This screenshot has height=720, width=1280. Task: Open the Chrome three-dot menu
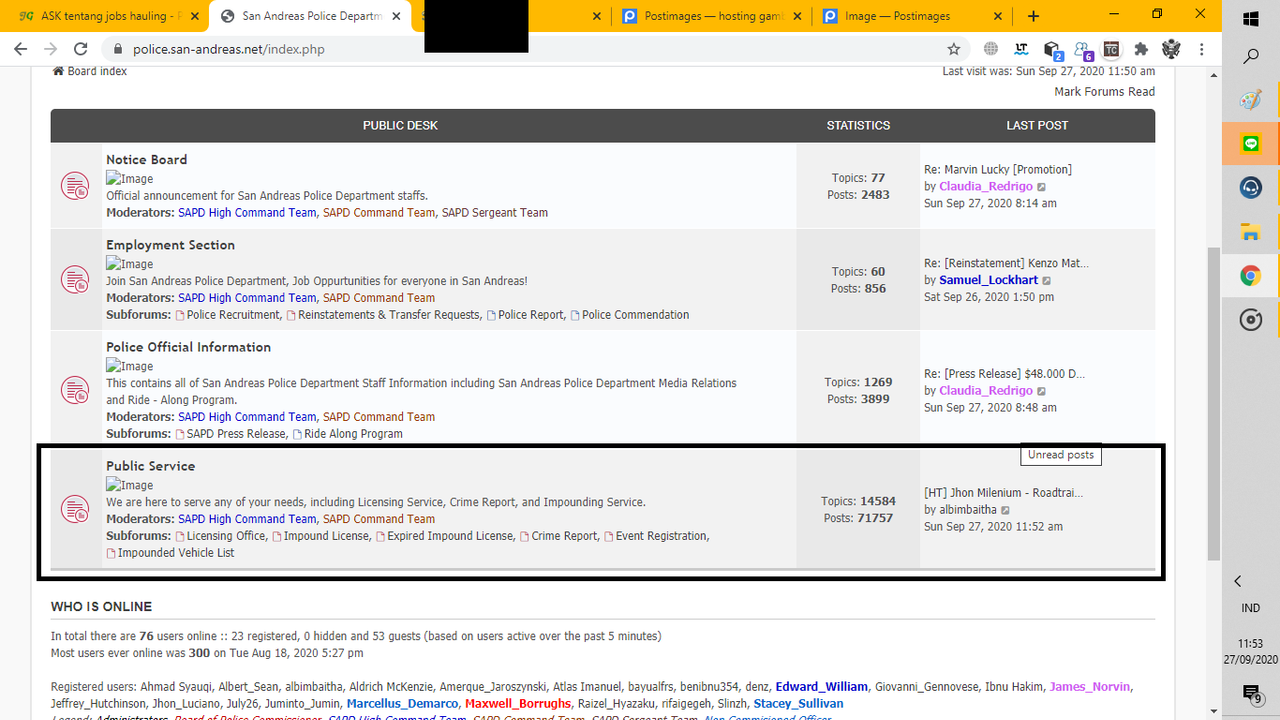pos(1202,49)
